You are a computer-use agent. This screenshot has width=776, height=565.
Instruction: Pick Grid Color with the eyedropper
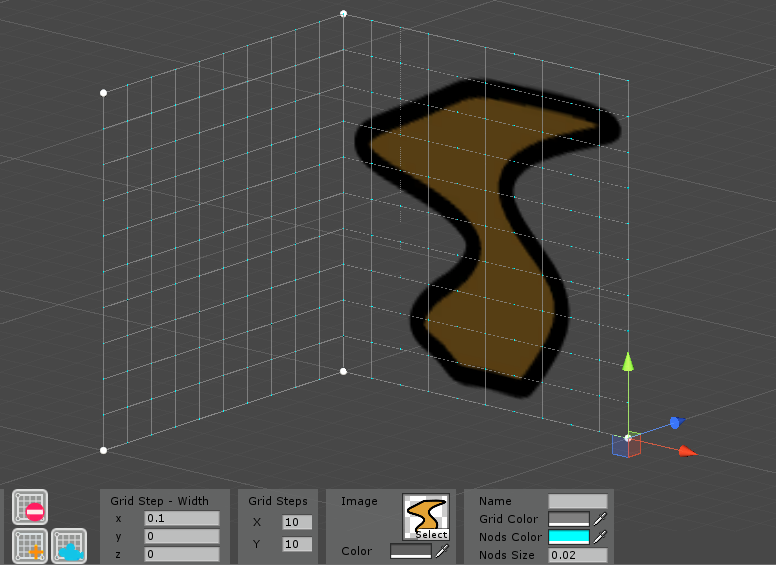600,519
